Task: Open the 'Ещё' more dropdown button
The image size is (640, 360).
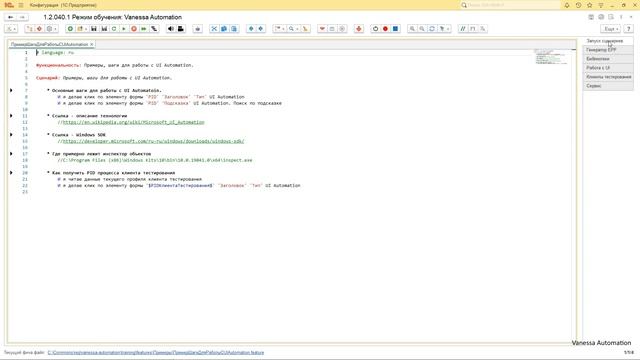Action: click(x=611, y=29)
